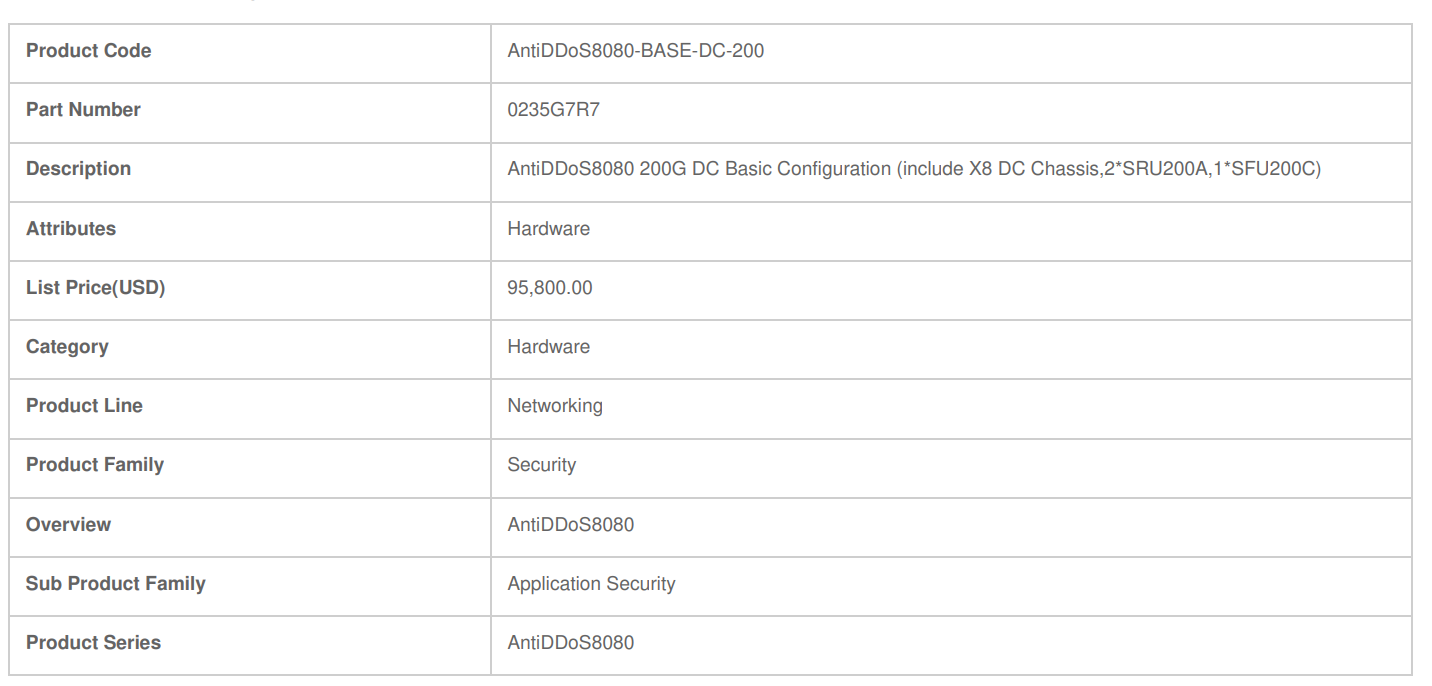
Task: Click the Sub Product Family label
Action: tap(116, 584)
